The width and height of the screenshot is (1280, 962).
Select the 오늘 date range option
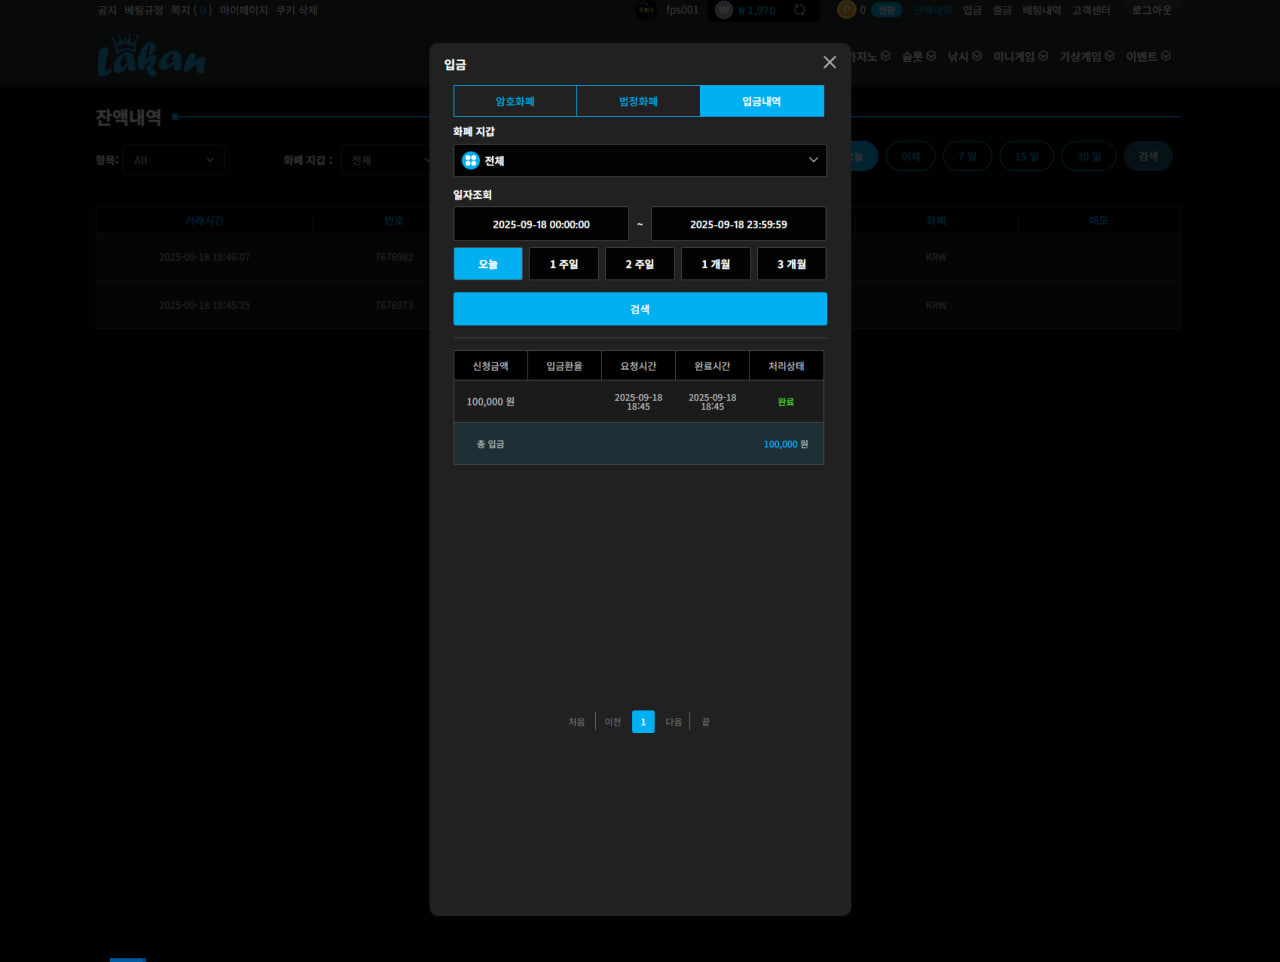tap(488, 264)
